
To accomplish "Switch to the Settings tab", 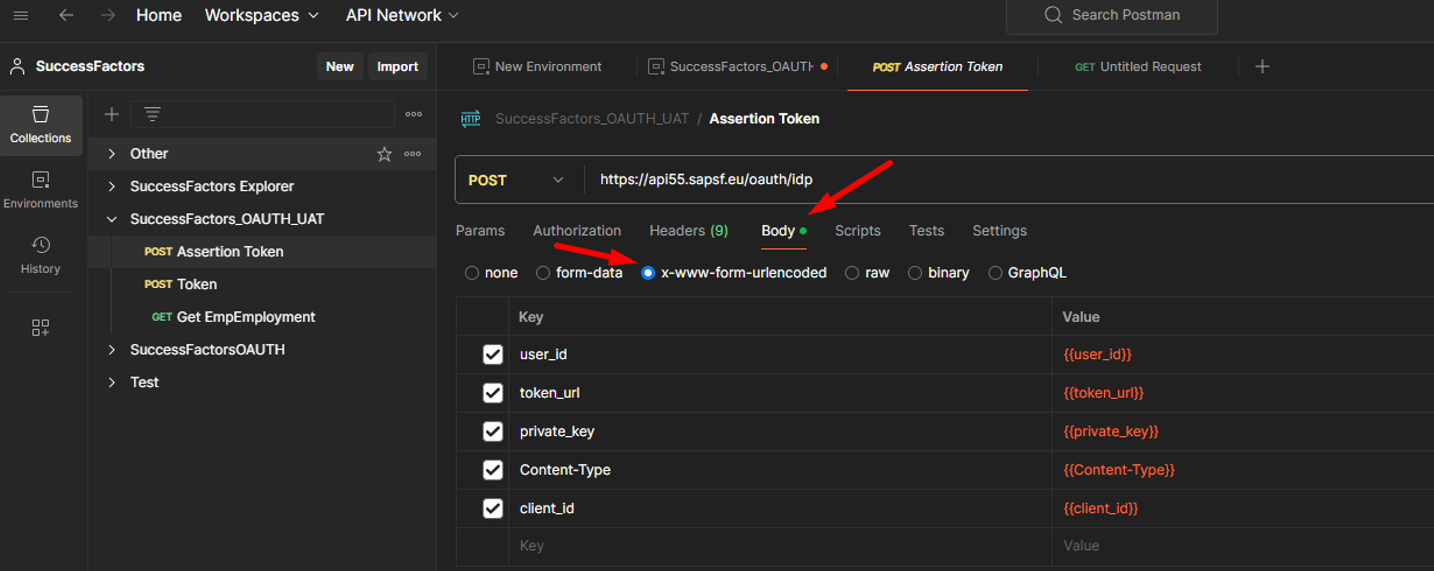I will coord(999,231).
